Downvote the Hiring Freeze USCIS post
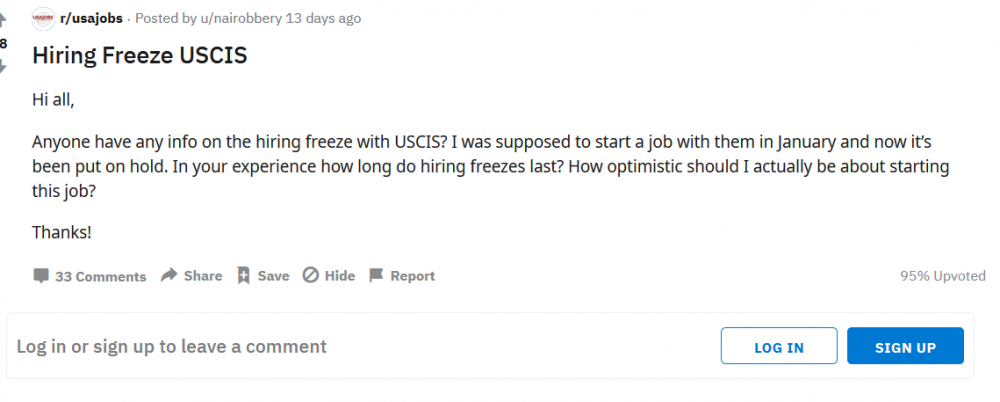This screenshot has width=1000, height=402. 3,66
